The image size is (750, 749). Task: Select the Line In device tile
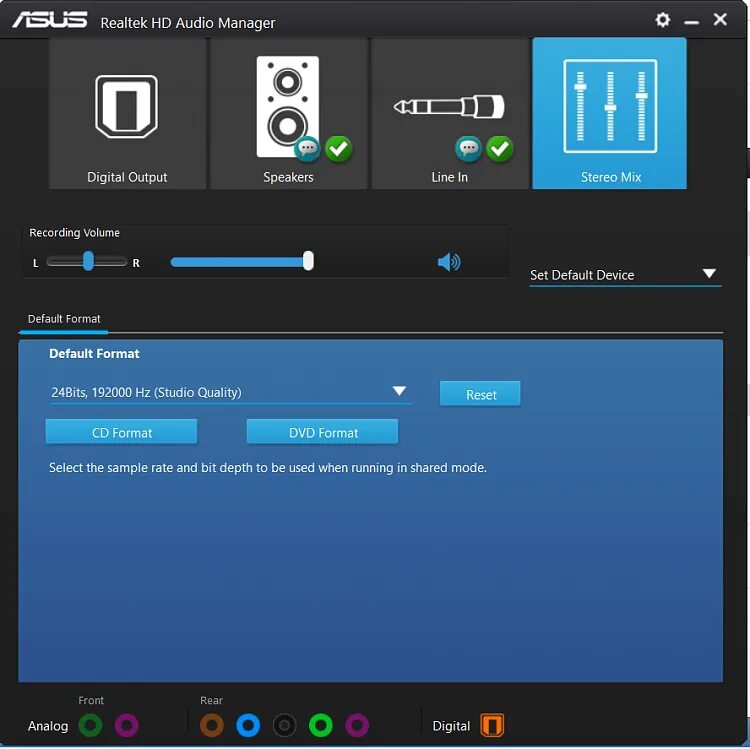click(450, 113)
